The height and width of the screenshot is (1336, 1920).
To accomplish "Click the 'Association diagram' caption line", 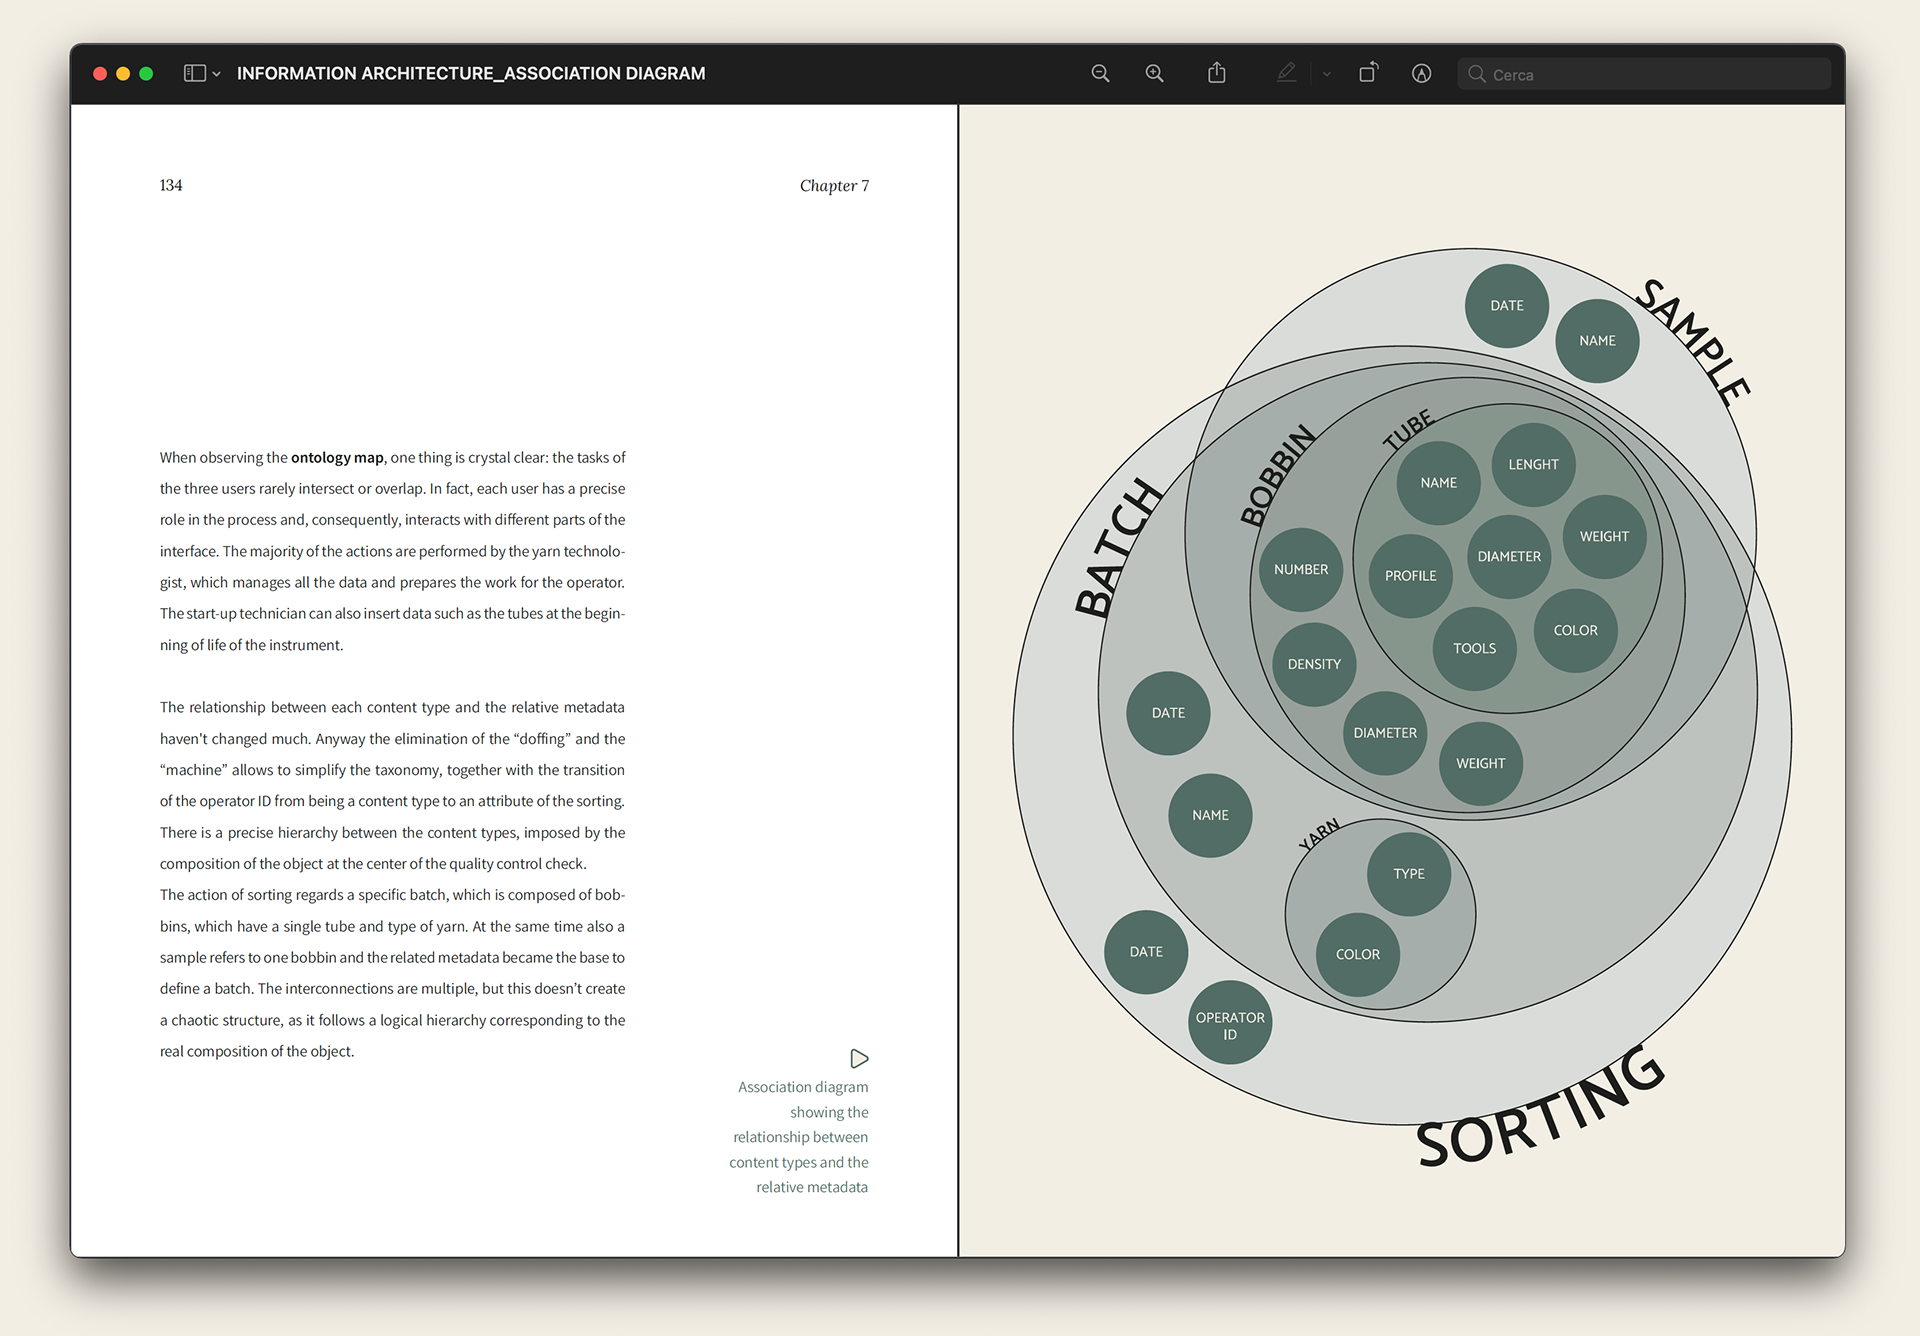I will click(x=803, y=1087).
